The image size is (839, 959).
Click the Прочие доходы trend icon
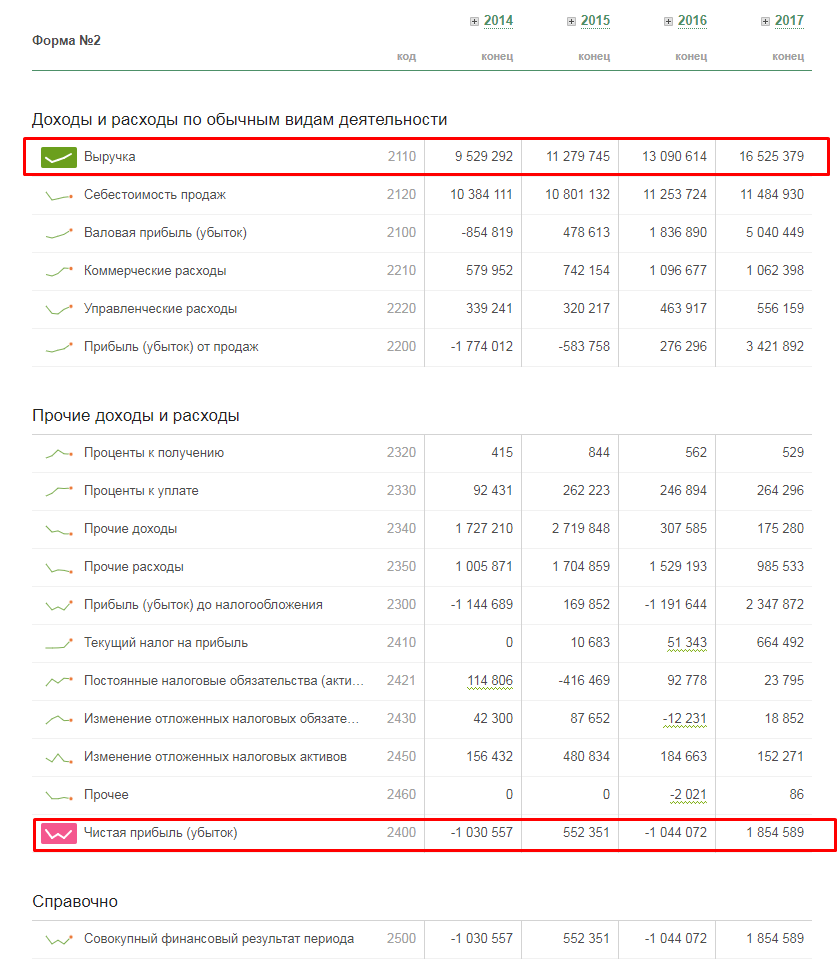coord(59,529)
